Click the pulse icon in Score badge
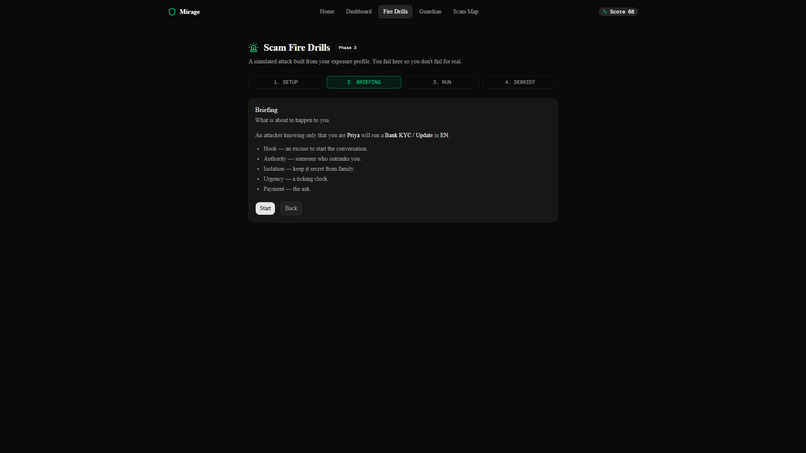The image size is (806, 453). coord(605,12)
